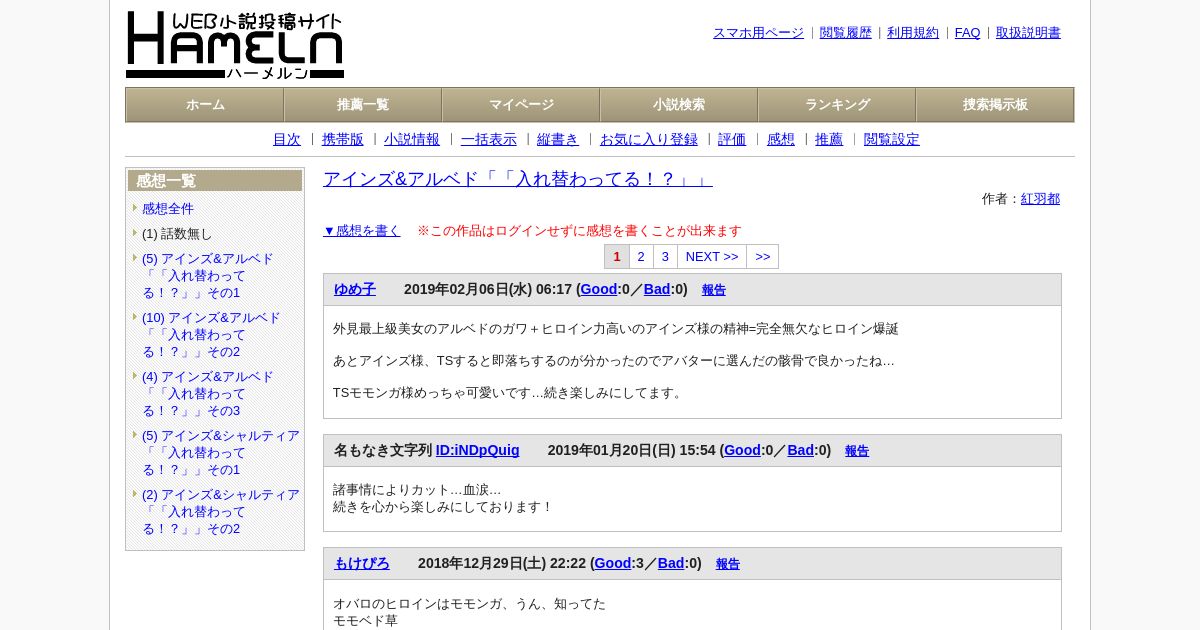The image size is (1200, 630).
Task: Go to the ホーム tab
Action: (205, 105)
